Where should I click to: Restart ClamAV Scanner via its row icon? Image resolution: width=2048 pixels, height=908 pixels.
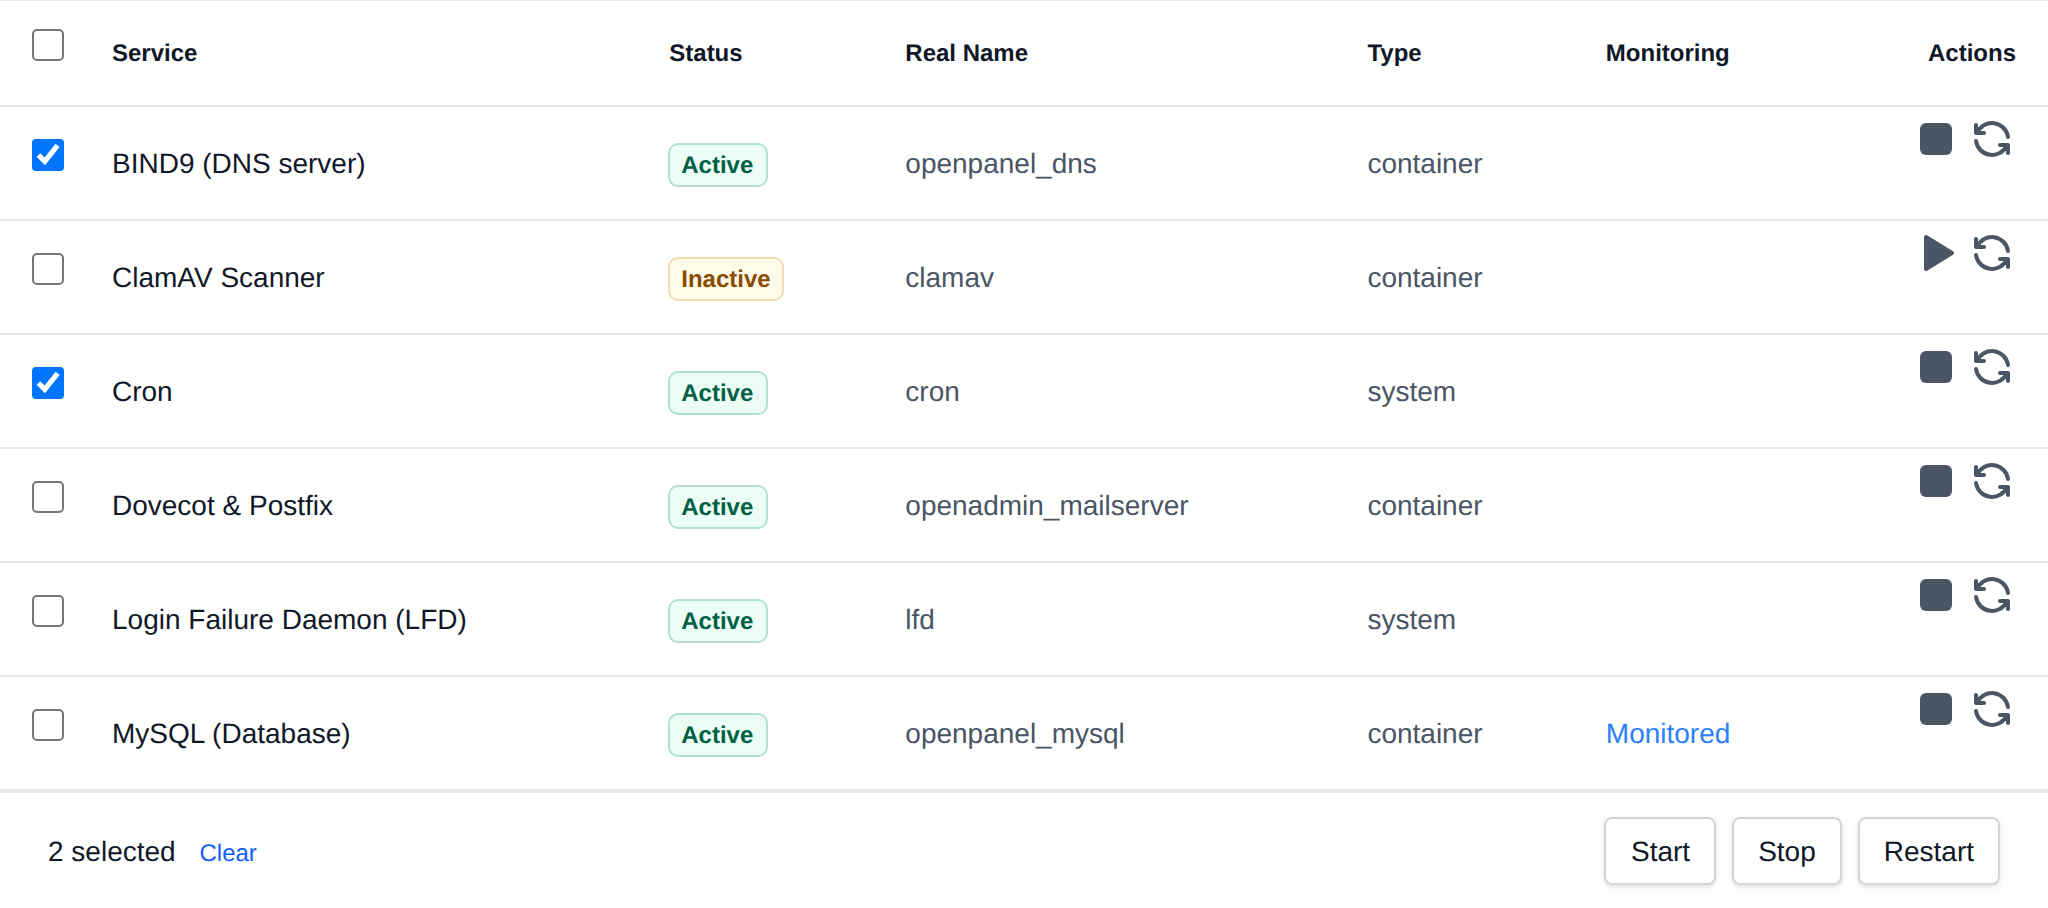(x=1992, y=253)
